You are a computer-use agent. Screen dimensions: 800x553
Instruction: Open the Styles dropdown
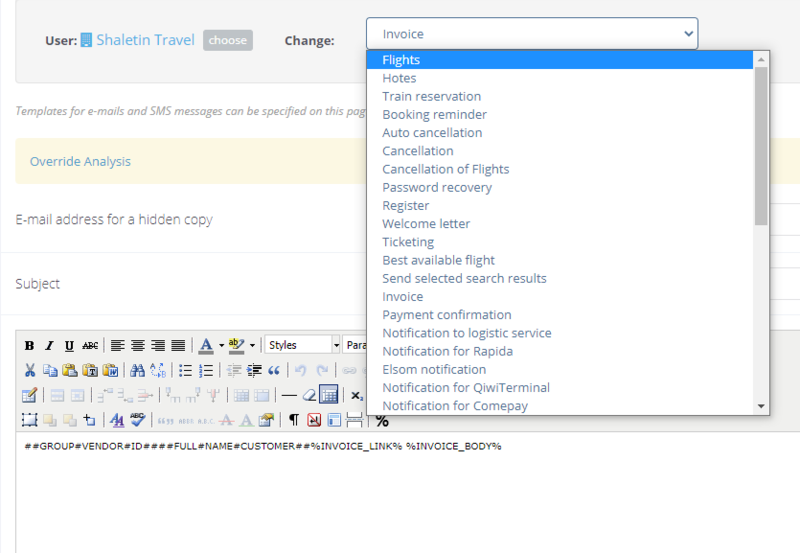point(303,345)
